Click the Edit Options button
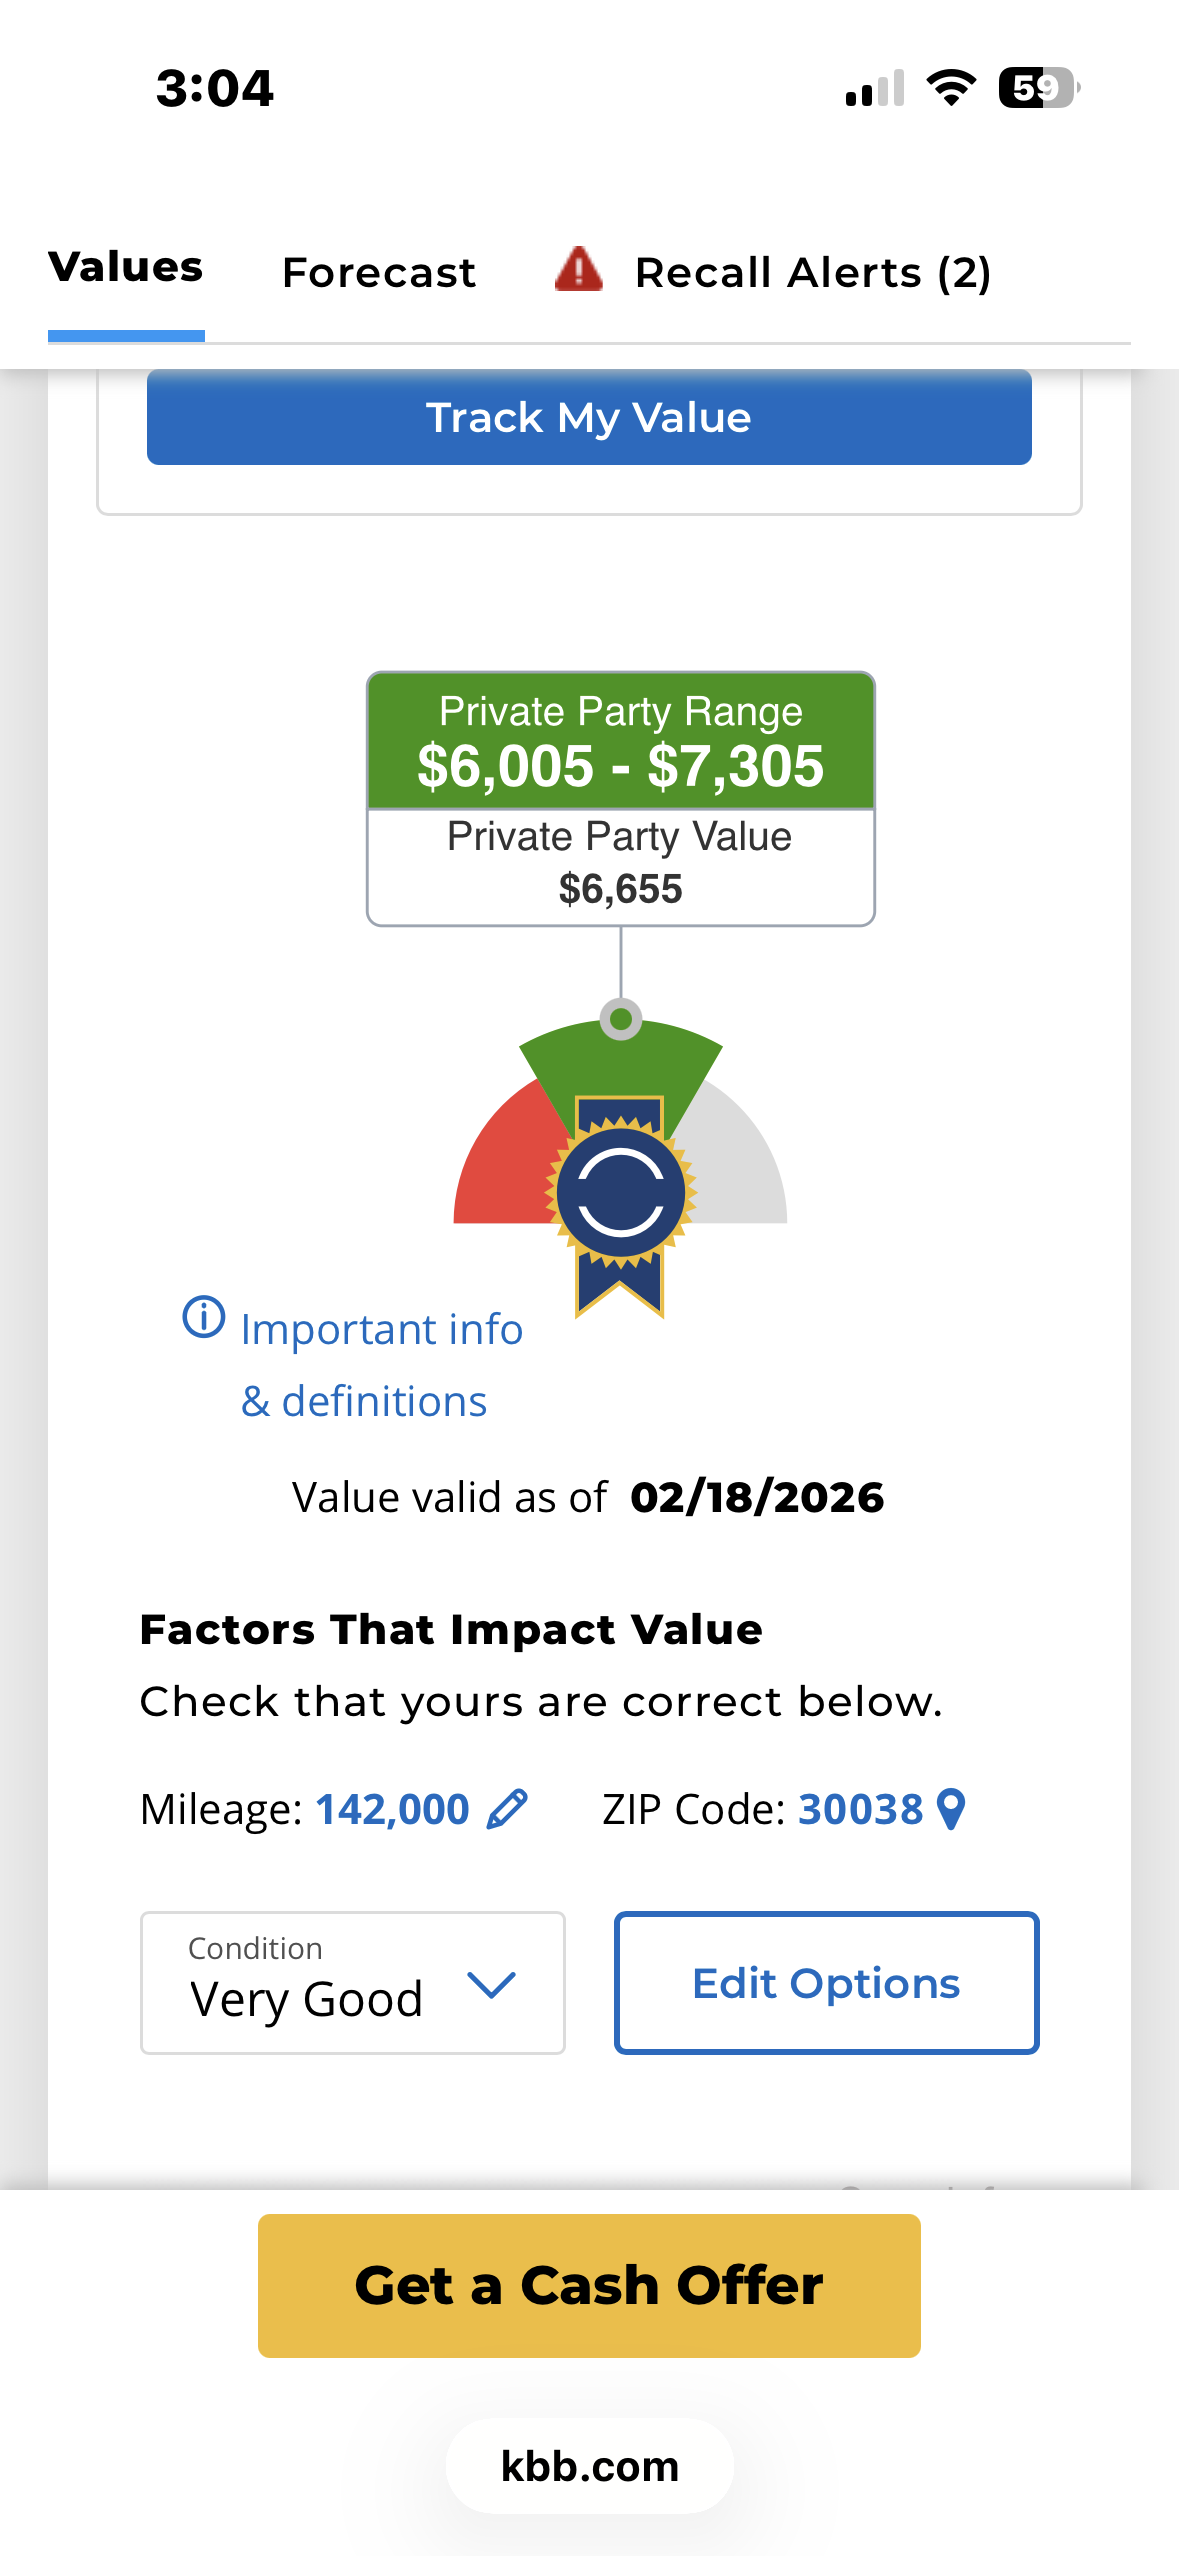The width and height of the screenshot is (1179, 2556). tap(826, 1982)
